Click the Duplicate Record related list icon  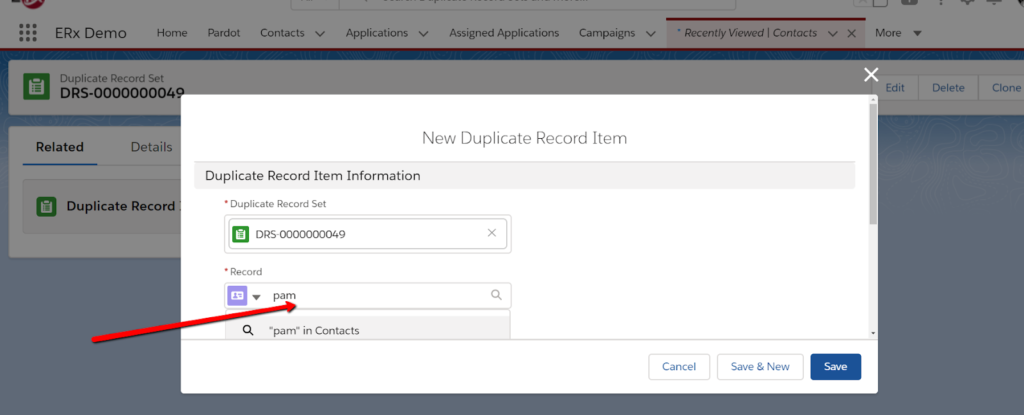(46, 206)
